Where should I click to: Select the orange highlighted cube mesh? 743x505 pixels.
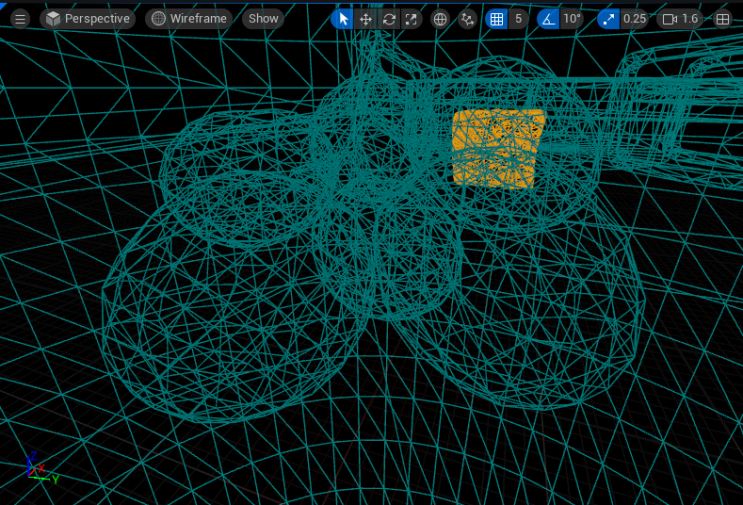[x=497, y=148]
